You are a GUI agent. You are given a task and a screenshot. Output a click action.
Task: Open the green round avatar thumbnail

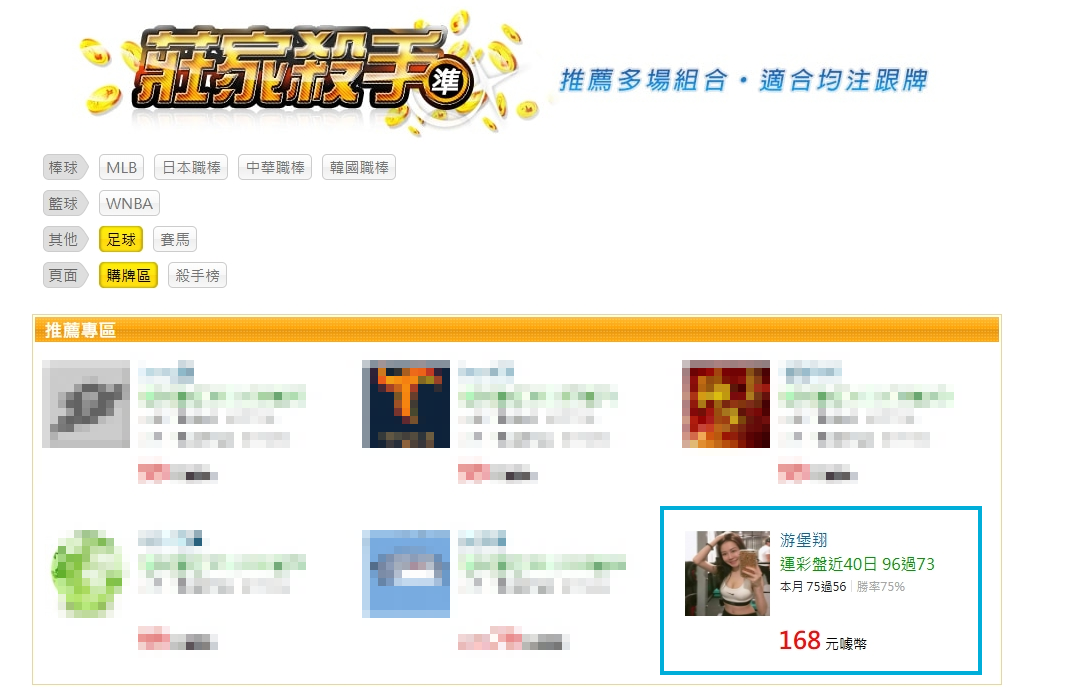tap(86, 573)
